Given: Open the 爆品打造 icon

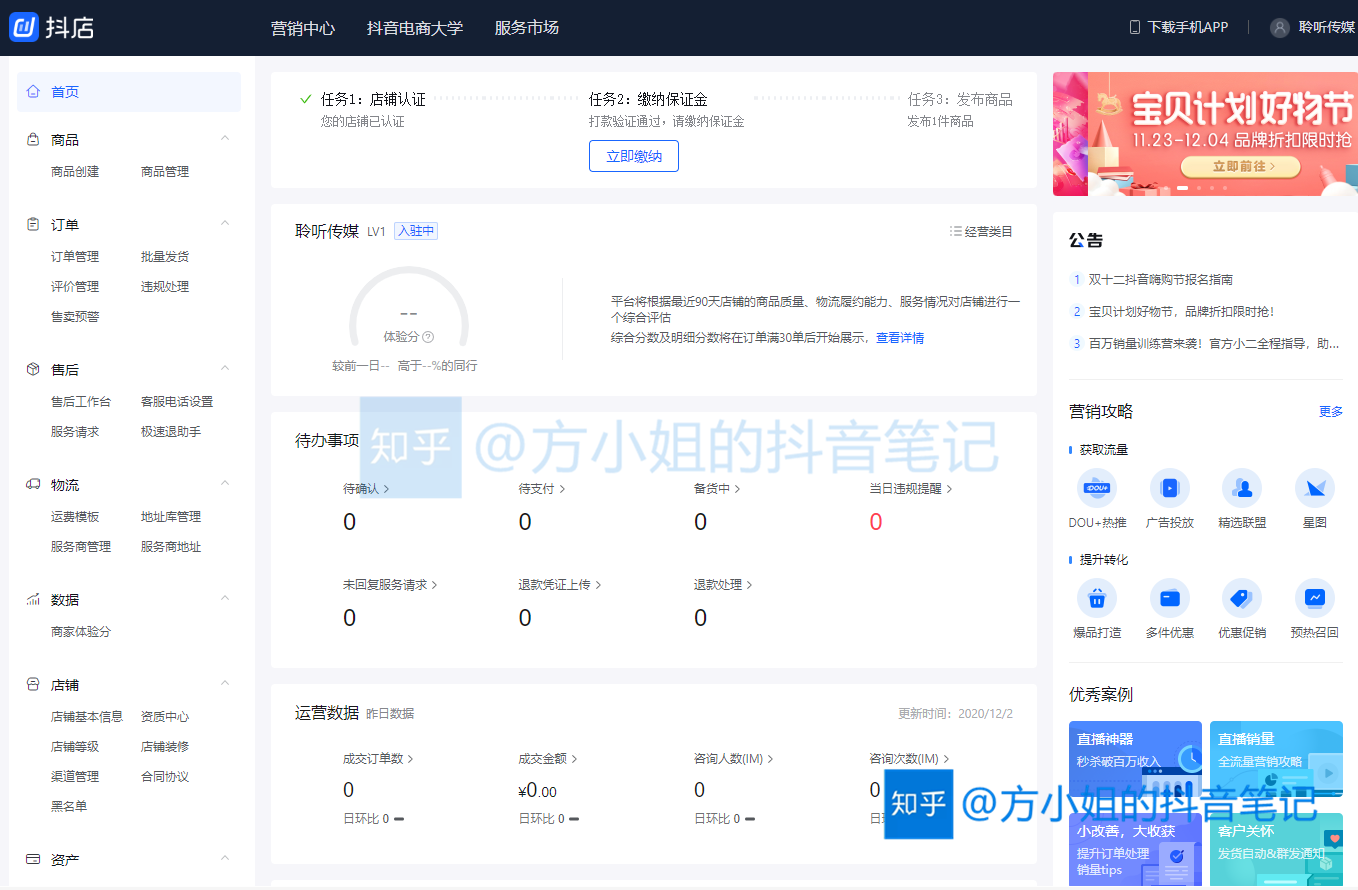Looking at the screenshot, I should click(x=1097, y=598).
